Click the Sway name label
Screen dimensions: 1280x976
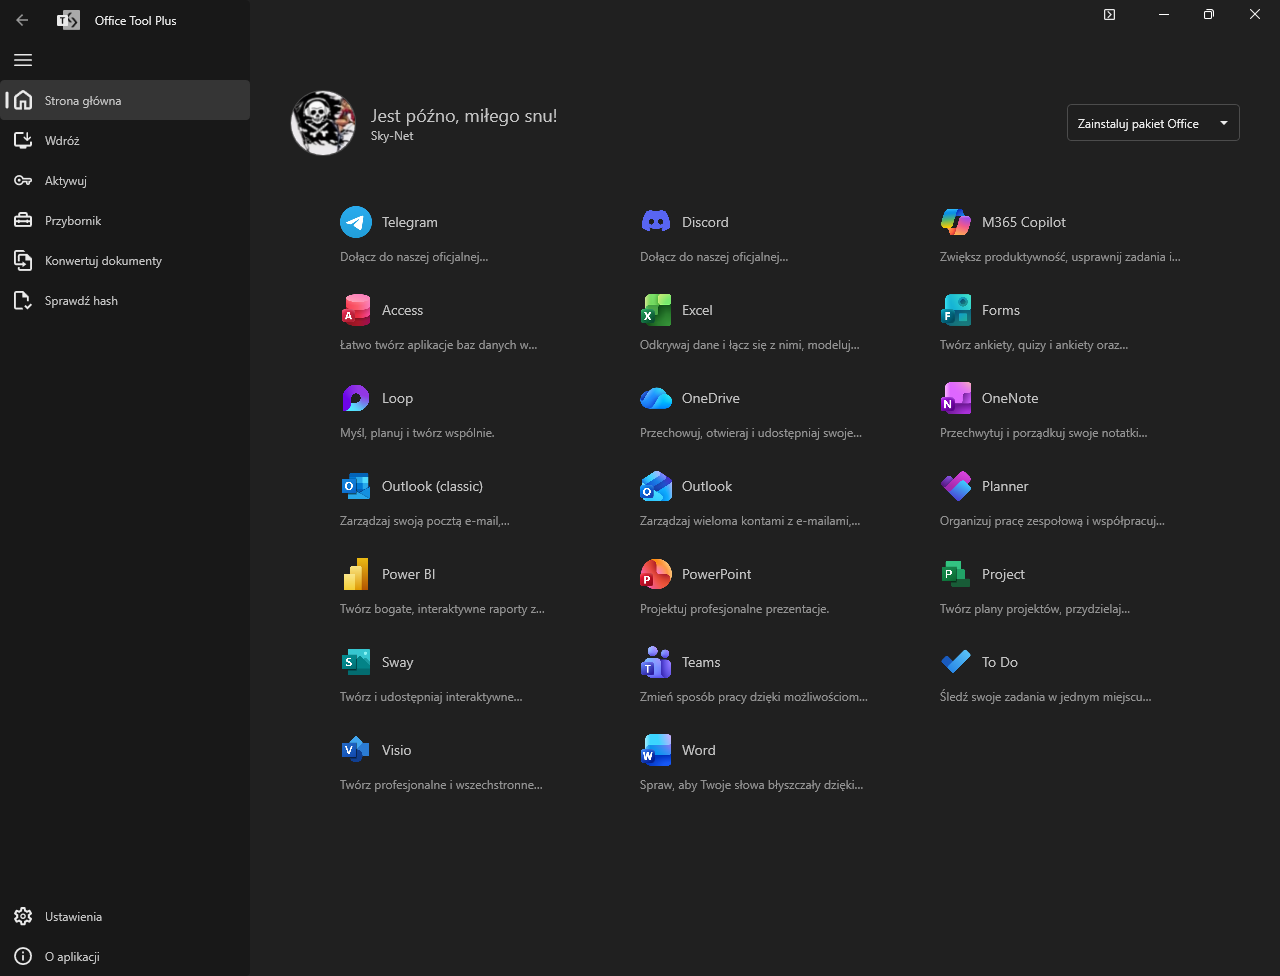tap(397, 662)
